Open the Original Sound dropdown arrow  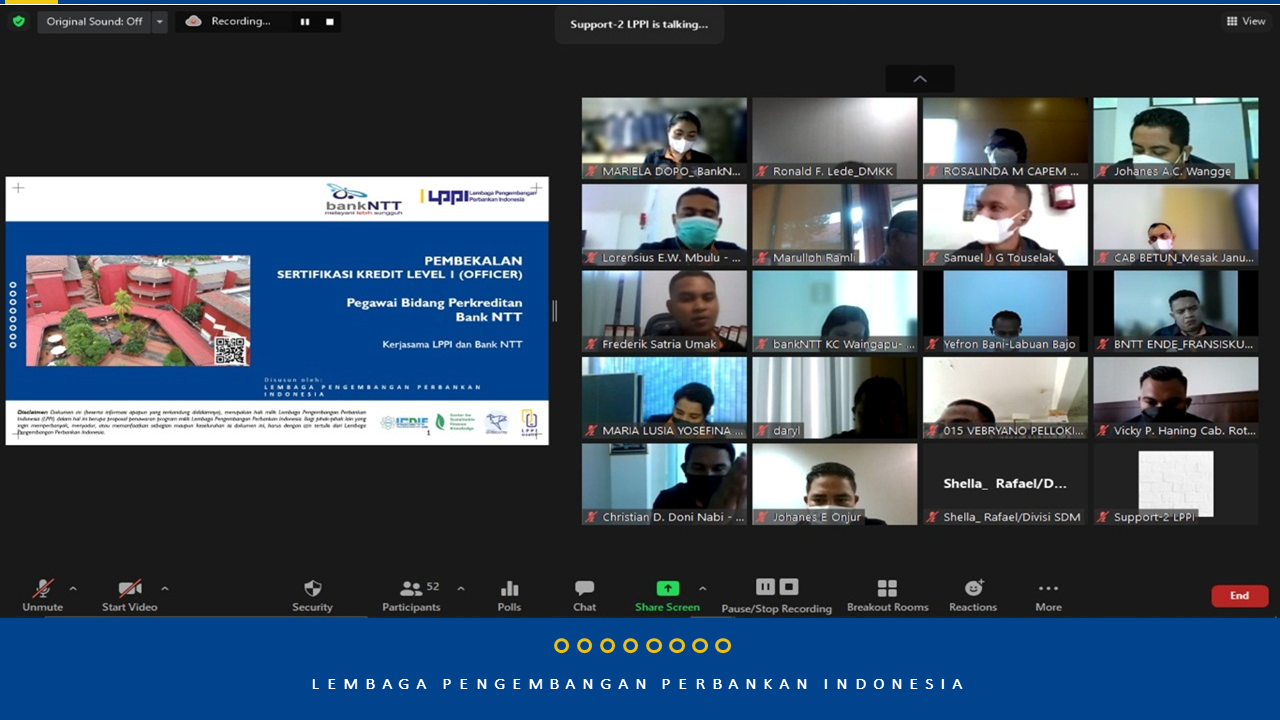160,21
